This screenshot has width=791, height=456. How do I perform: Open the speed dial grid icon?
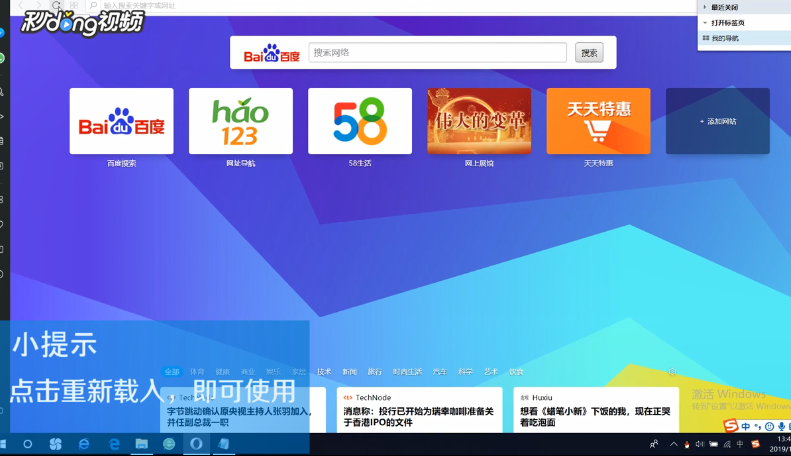point(74,6)
